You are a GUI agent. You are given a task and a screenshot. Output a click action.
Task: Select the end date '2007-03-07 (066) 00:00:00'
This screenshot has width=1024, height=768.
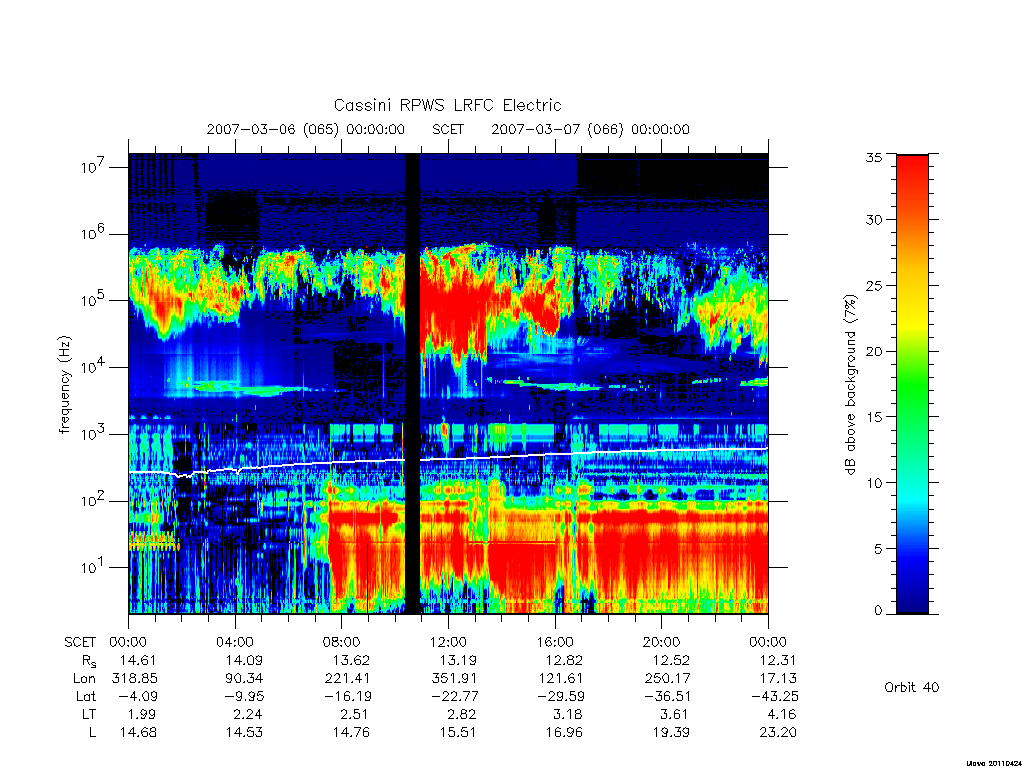590,129
